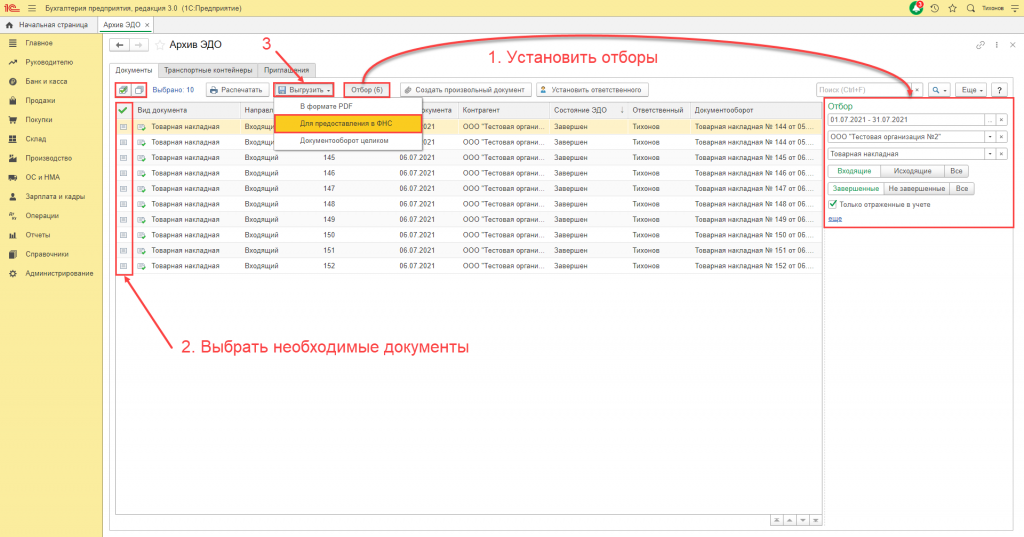Open the Руководителю sidebar section
Screen dimensions: 1024x537
pyautogui.click(x=49, y=62)
